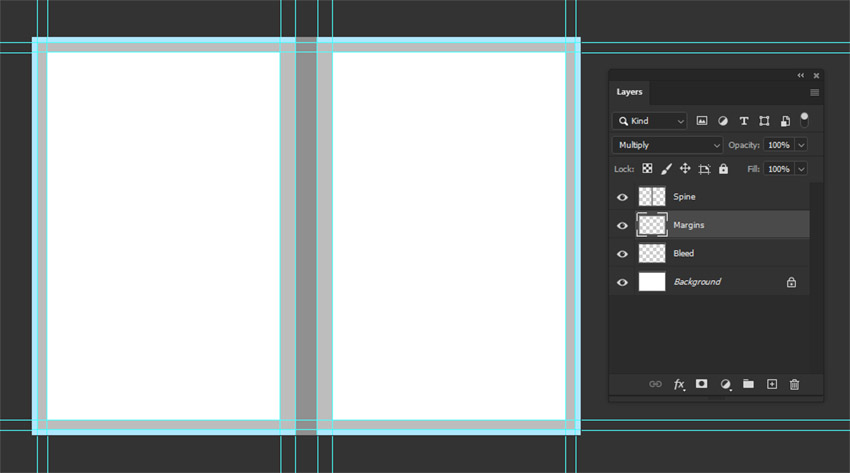
Task: Select the Spine layer name
Action: [684, 197]
